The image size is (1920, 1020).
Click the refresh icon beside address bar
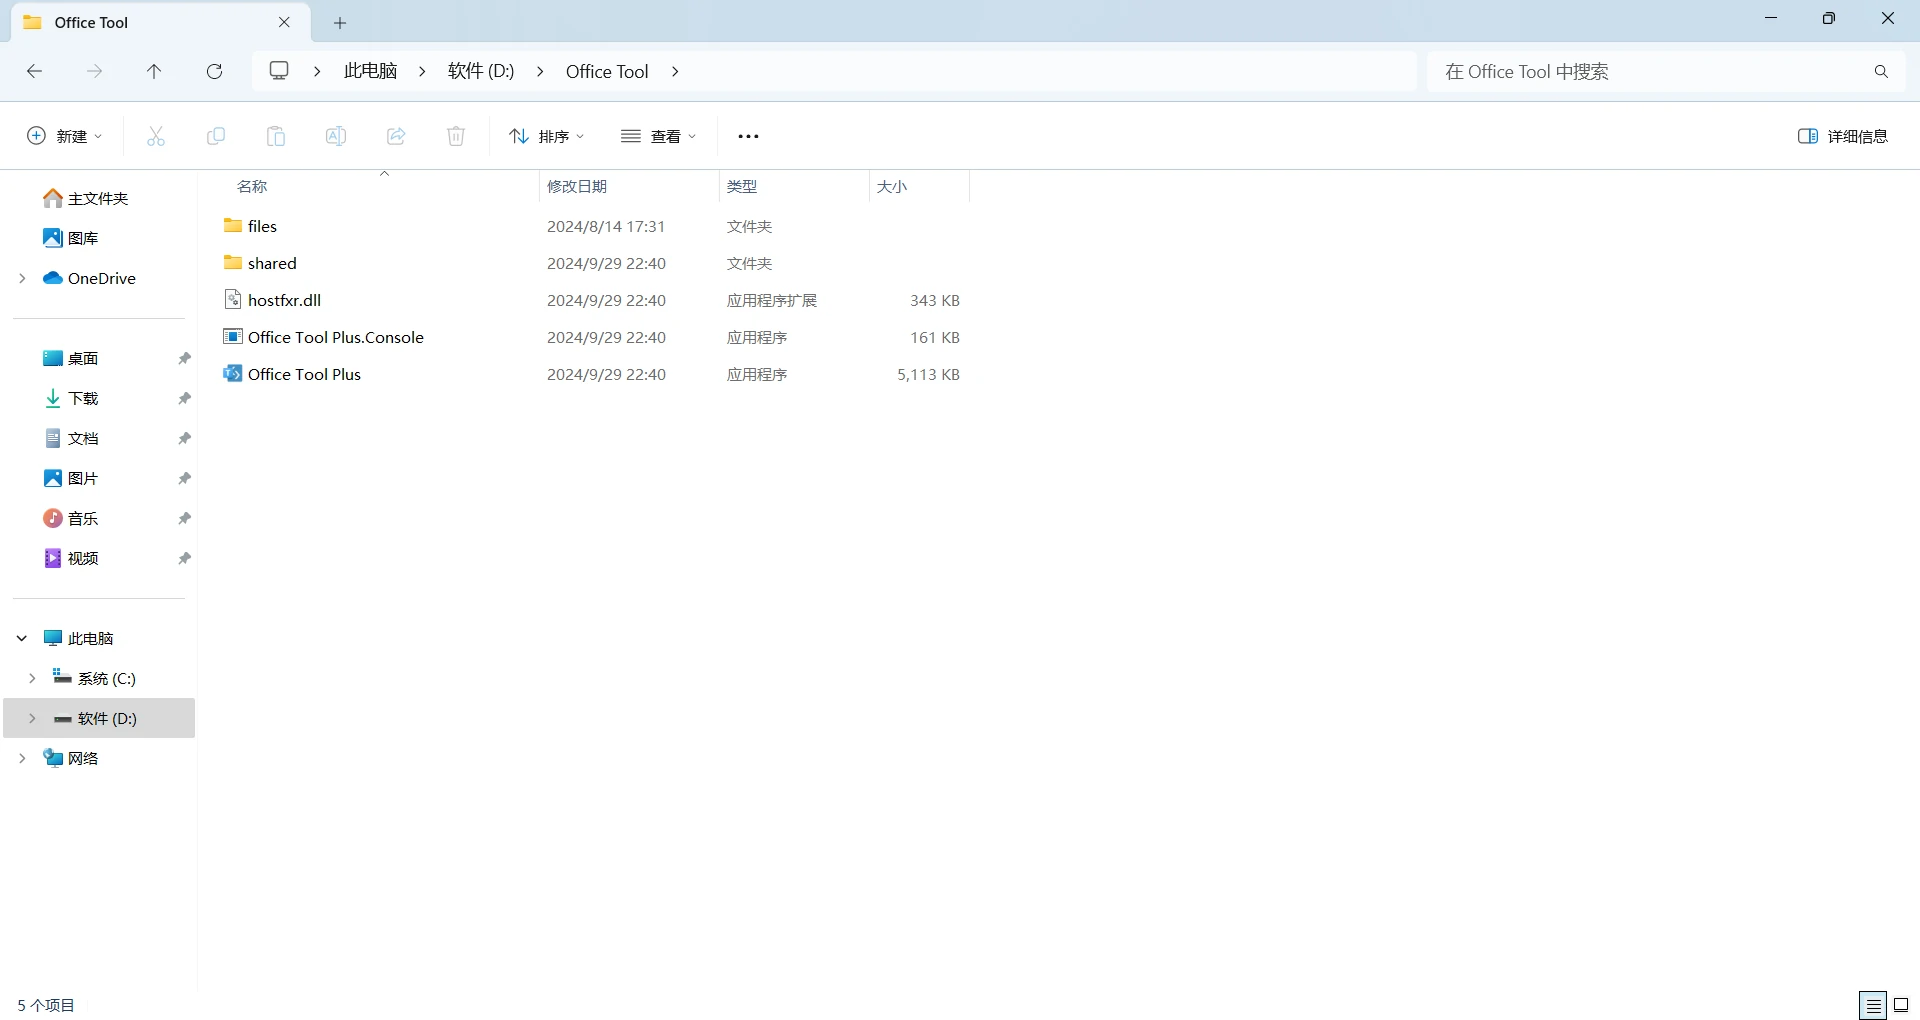(214, 71)
